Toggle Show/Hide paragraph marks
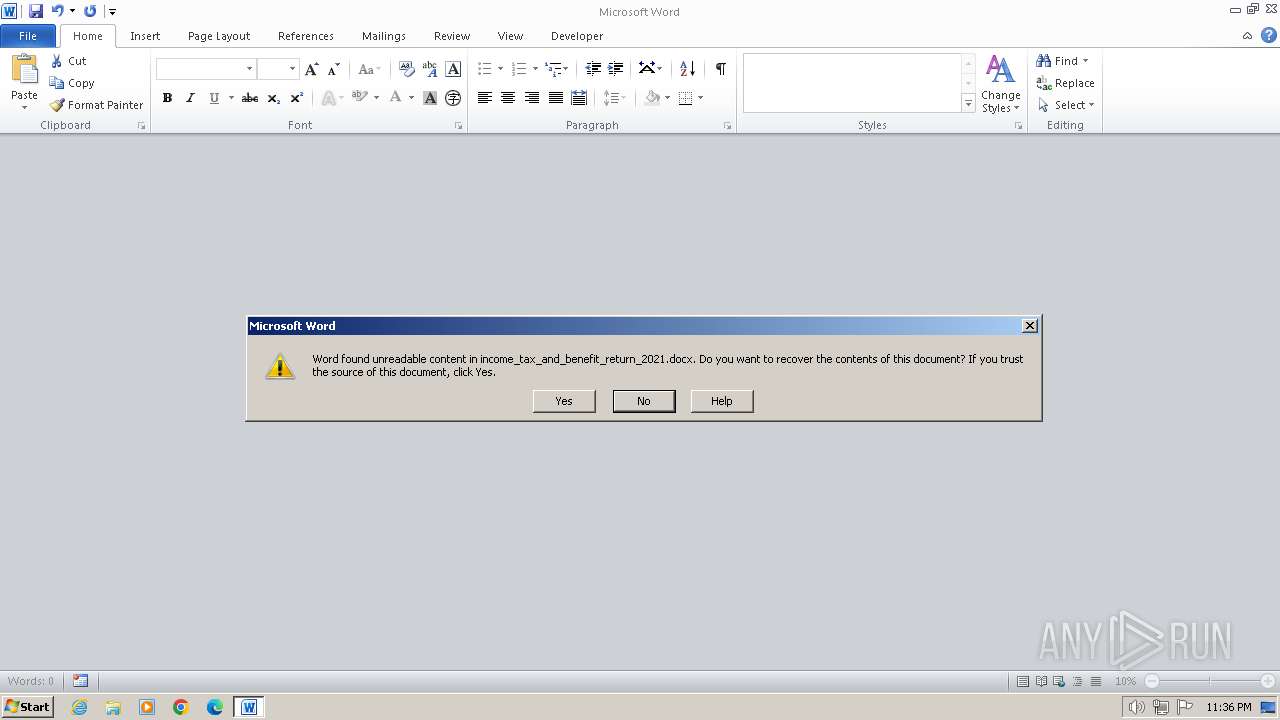 pyautogui.click(x=720, y=69)
